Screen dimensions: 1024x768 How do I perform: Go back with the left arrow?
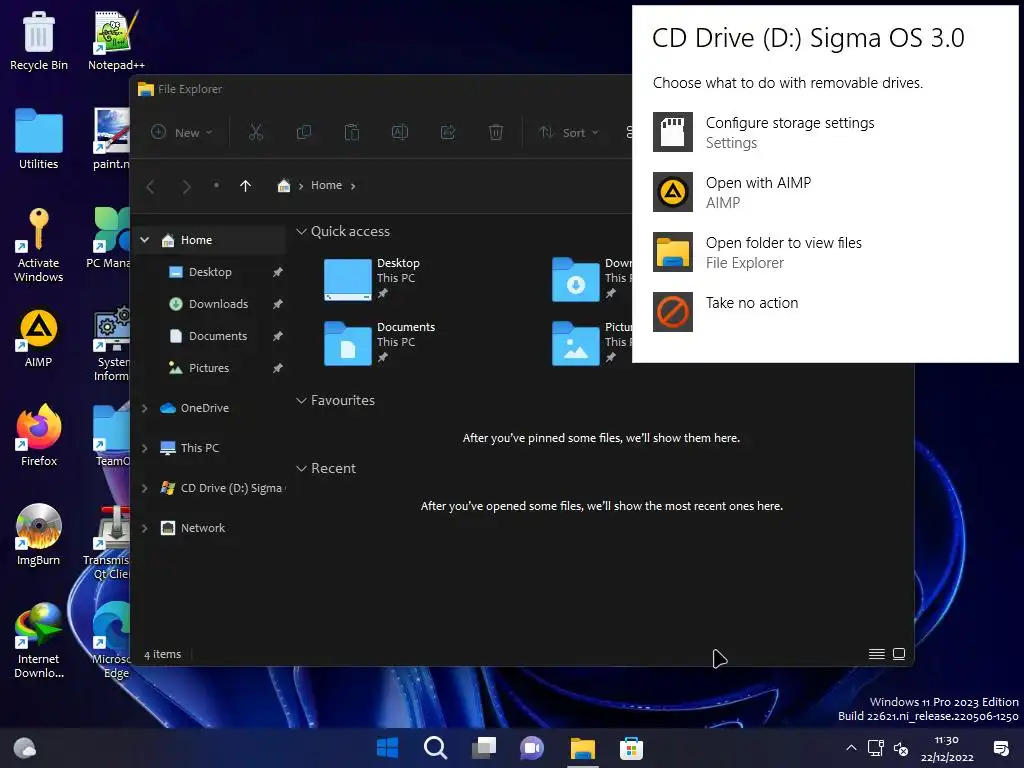pyautogui.click(x=150, y=187)
